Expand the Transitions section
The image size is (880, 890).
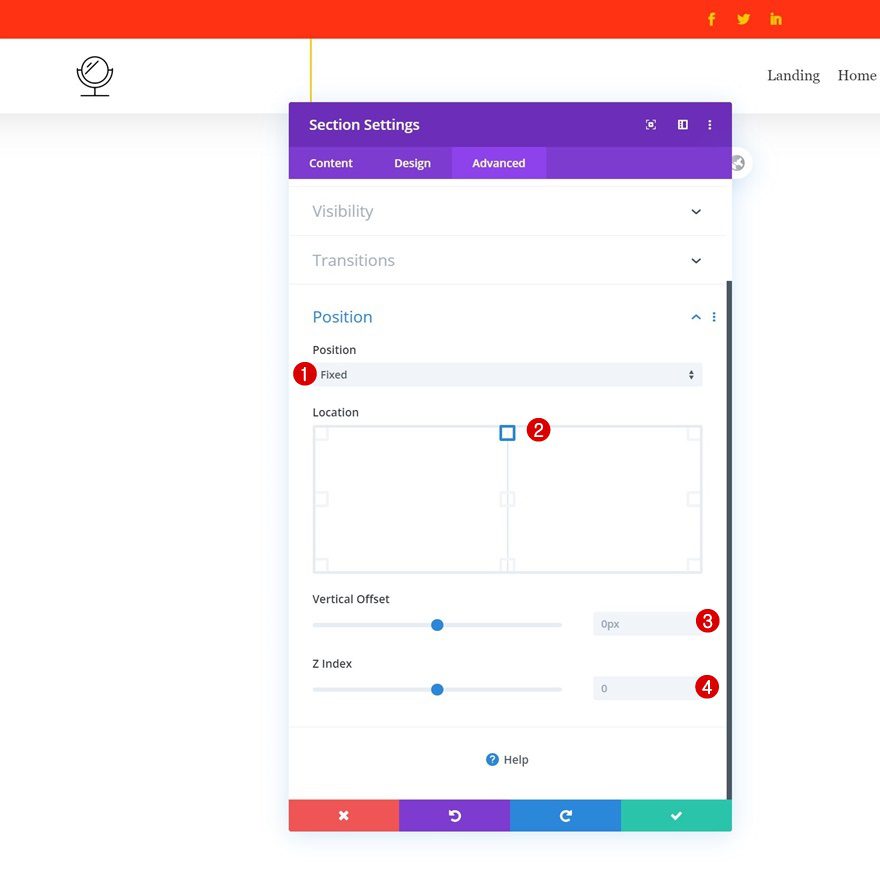click(x=695, y=260)
